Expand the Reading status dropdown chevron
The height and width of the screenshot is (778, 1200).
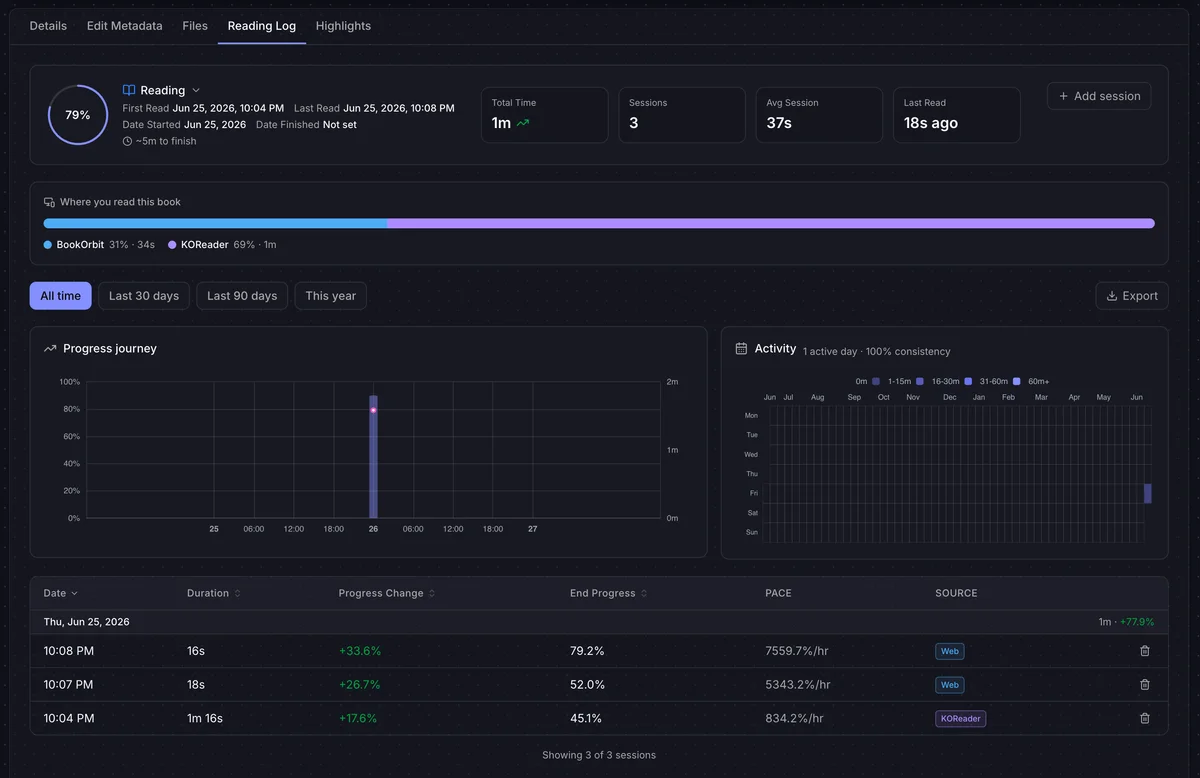196,91
